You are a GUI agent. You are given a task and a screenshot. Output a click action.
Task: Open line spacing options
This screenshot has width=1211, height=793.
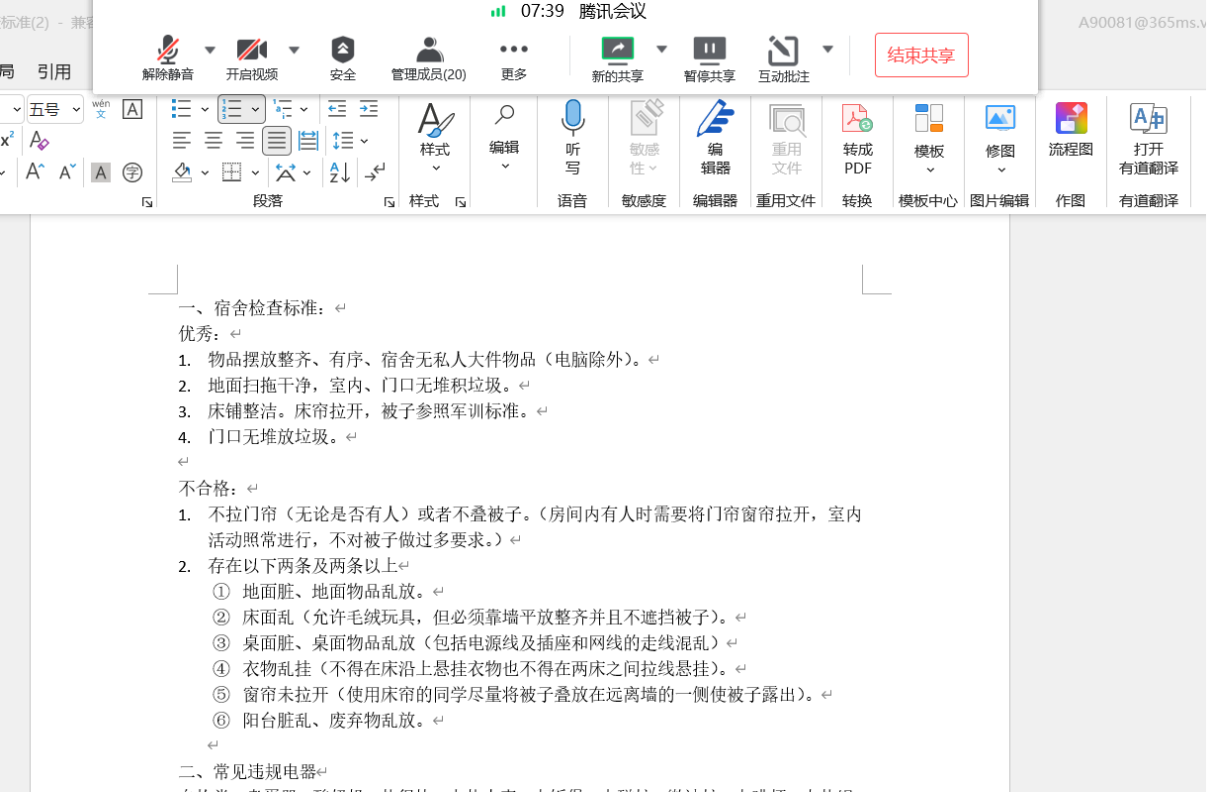pyautogui.click(x=349, y=141)
